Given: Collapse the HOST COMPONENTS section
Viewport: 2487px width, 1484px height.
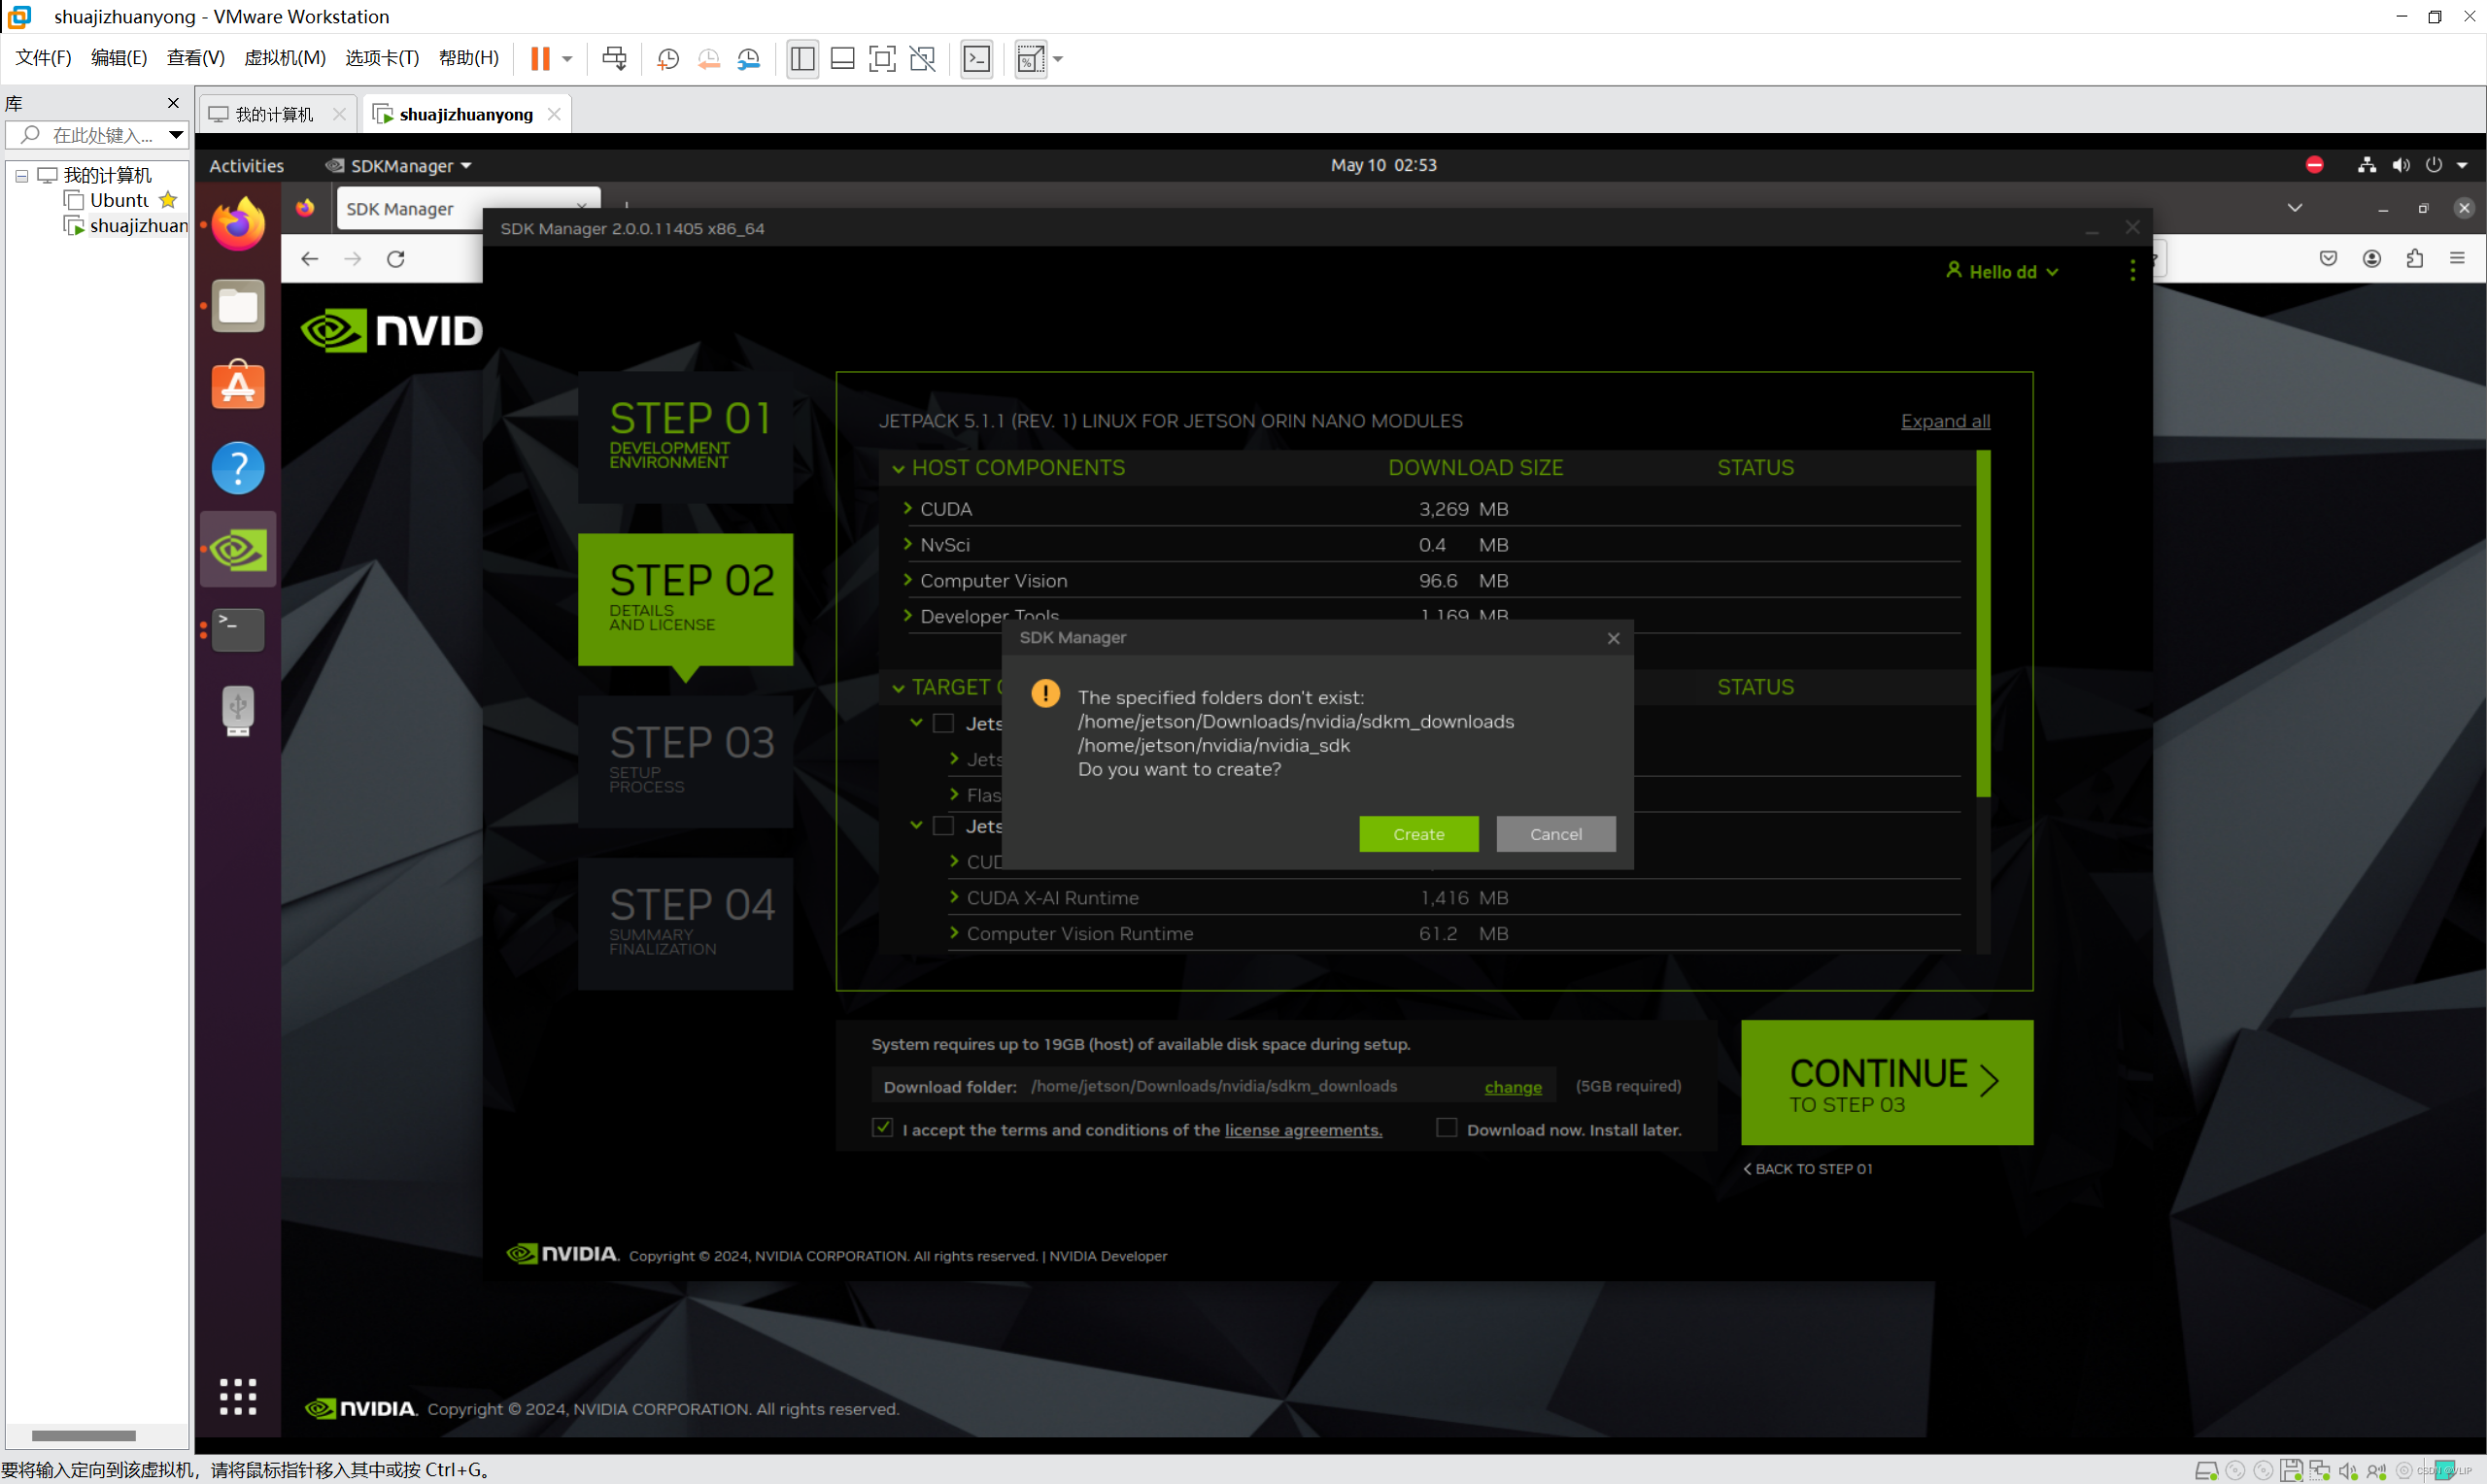Looking at the screenshot, I should pyautogui.click(x=898, y=468).
